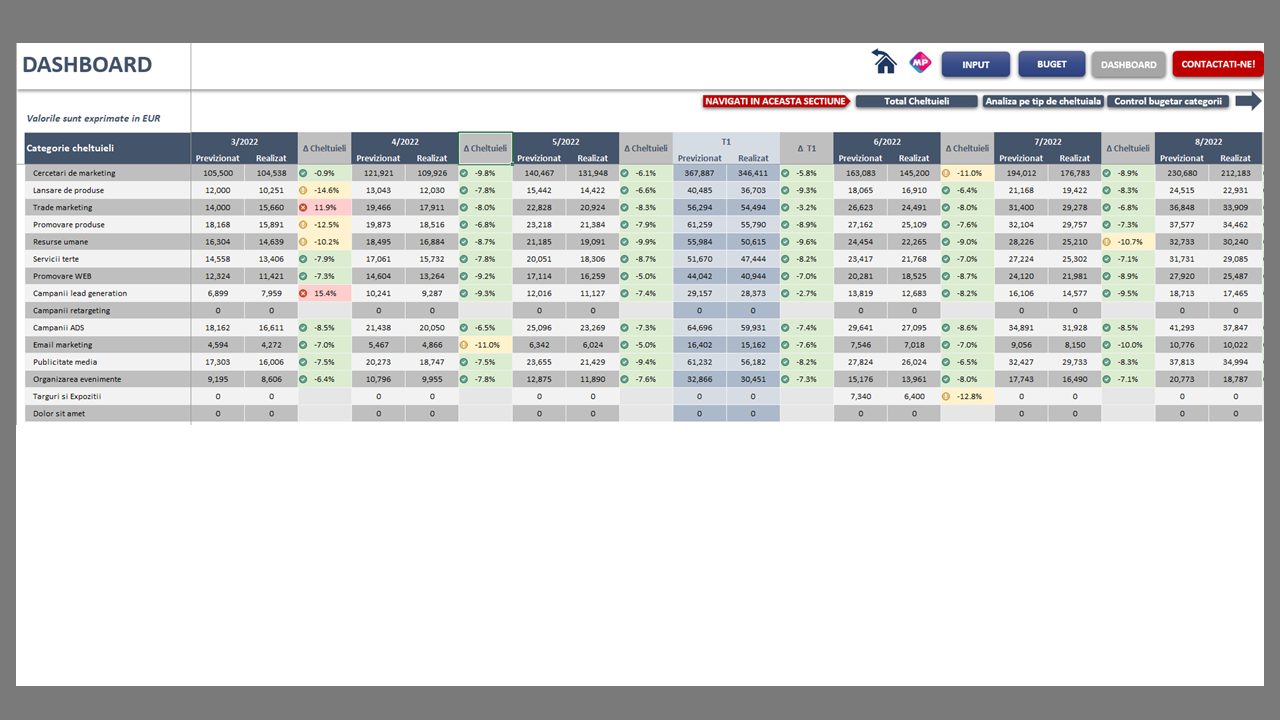Click yellow warning icon beside Email marketing -11.0%
1280x720 pixels.
click(464, 345)
